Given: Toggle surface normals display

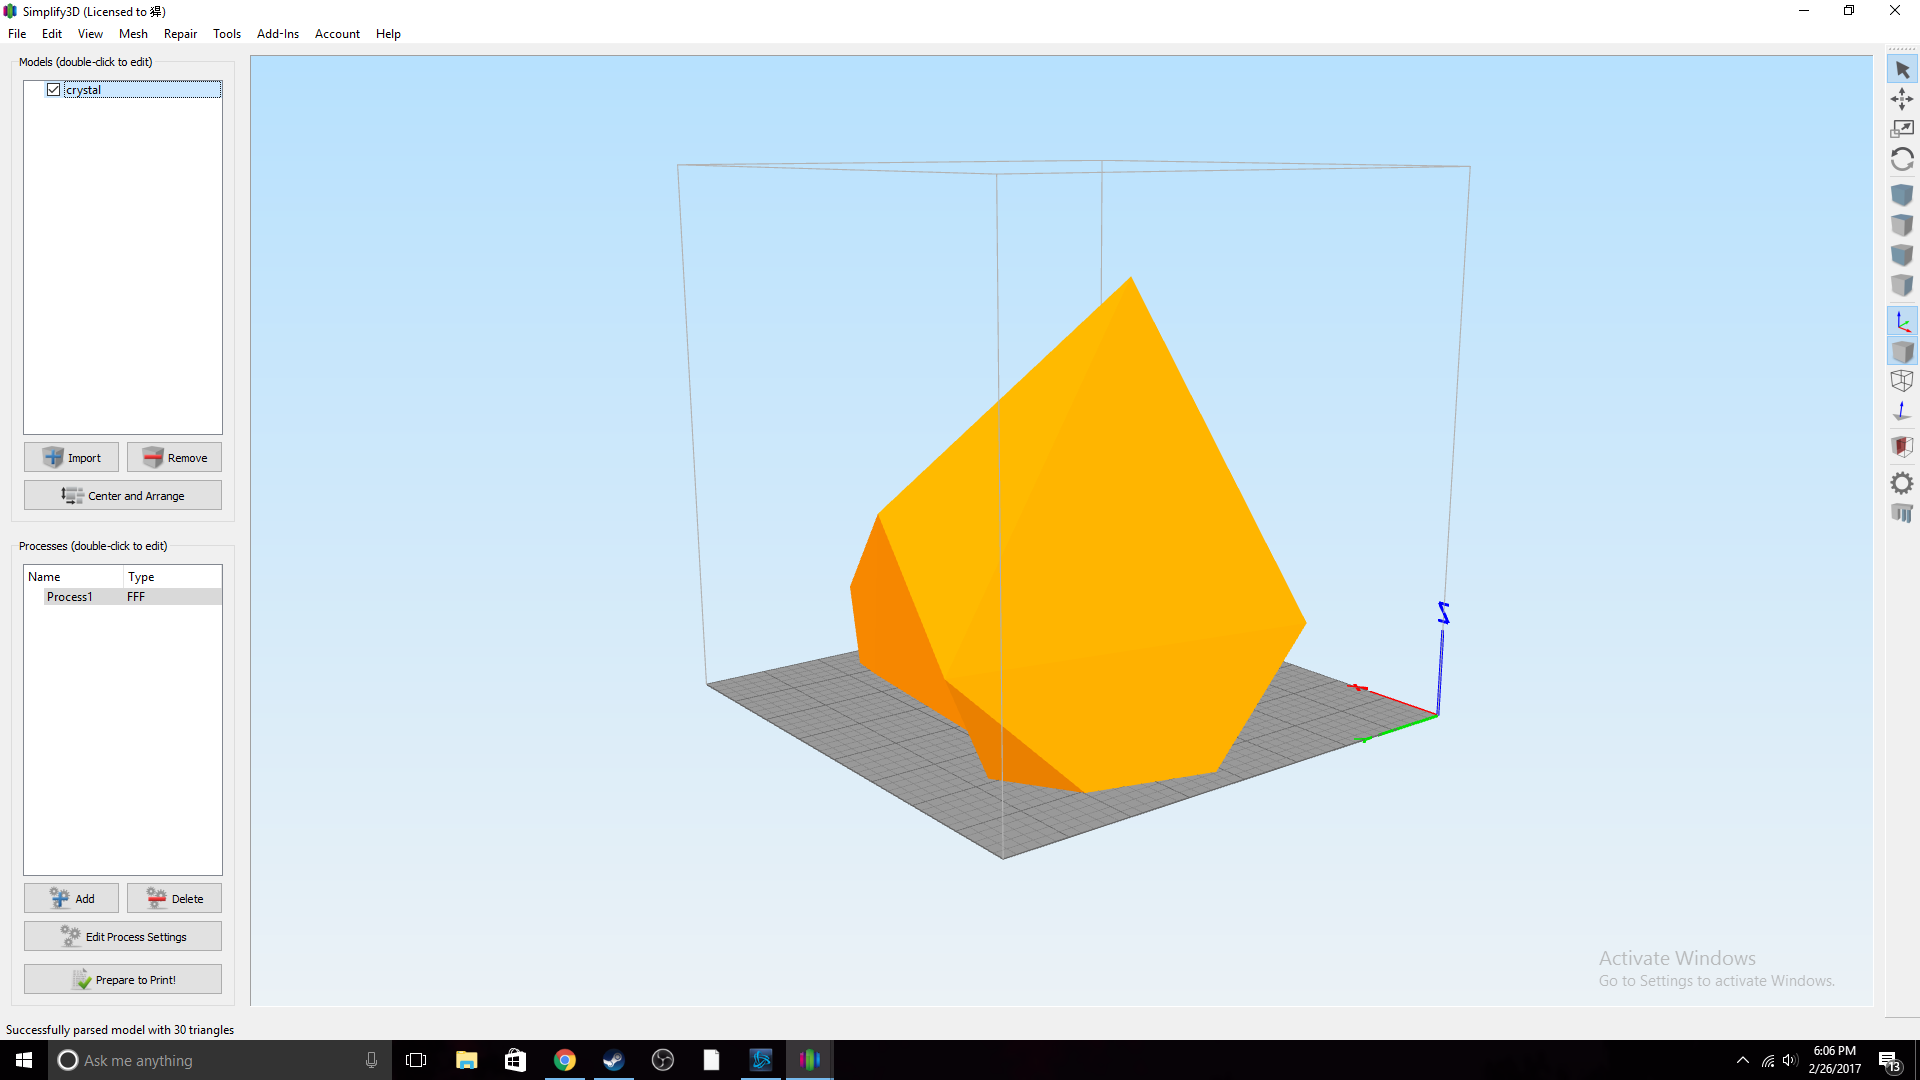Looking at the screenshot, I should pyautogui.click(x=1902, y=411).
